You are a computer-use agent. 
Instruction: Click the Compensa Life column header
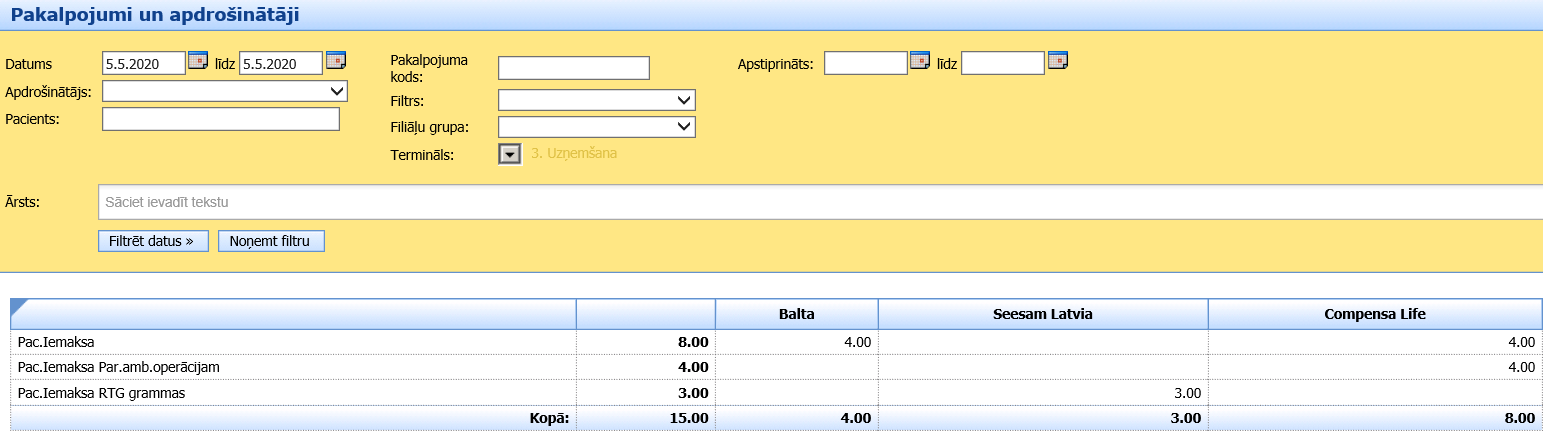pyautogui.click(x=1375, y=314)
